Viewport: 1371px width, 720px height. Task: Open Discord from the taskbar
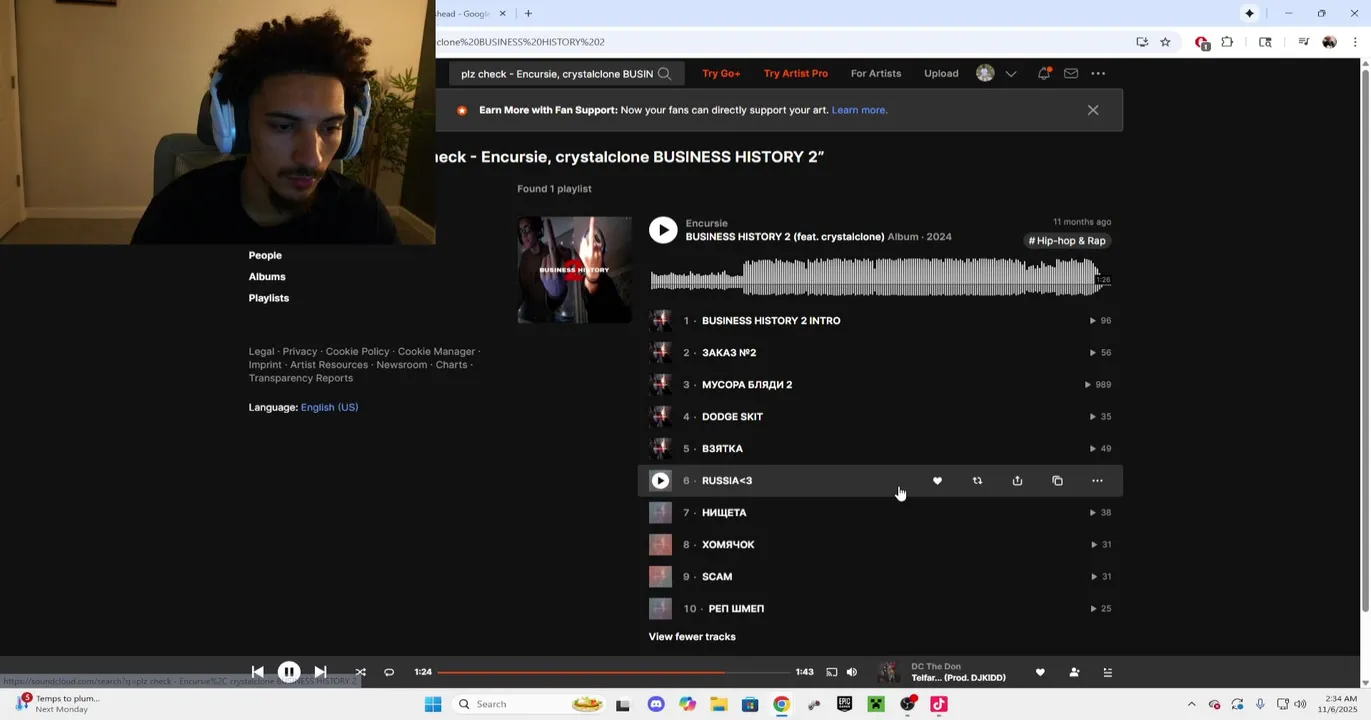click(x=656, y=704)
